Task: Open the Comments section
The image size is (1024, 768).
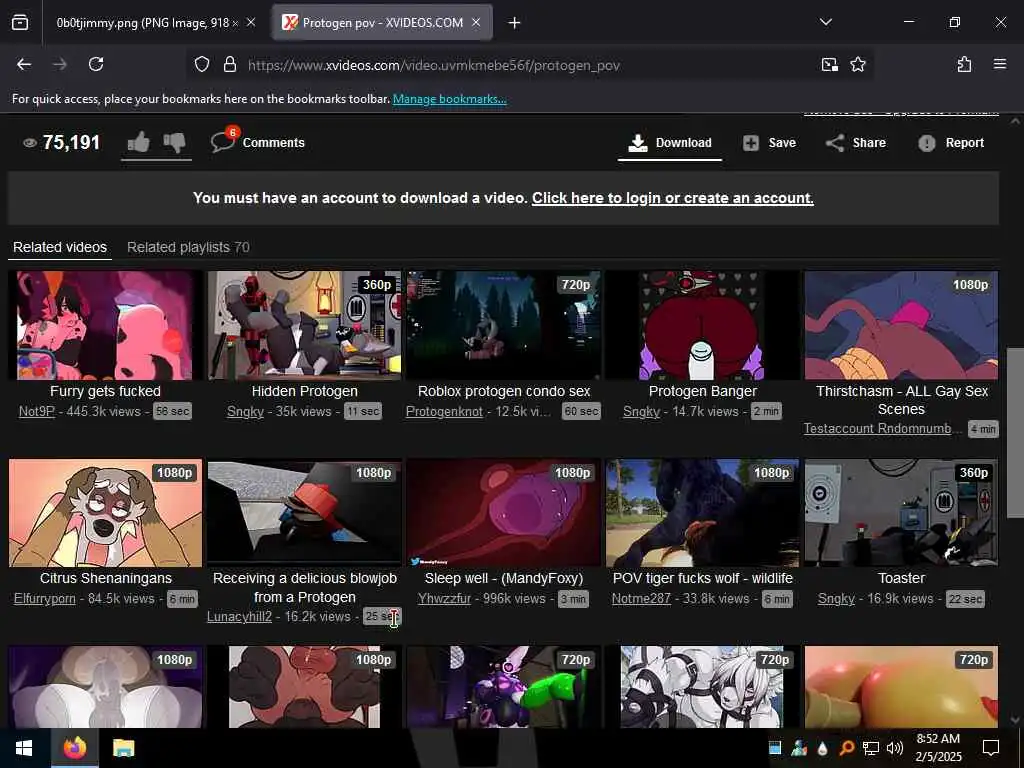Action: (x=258, y=141)
